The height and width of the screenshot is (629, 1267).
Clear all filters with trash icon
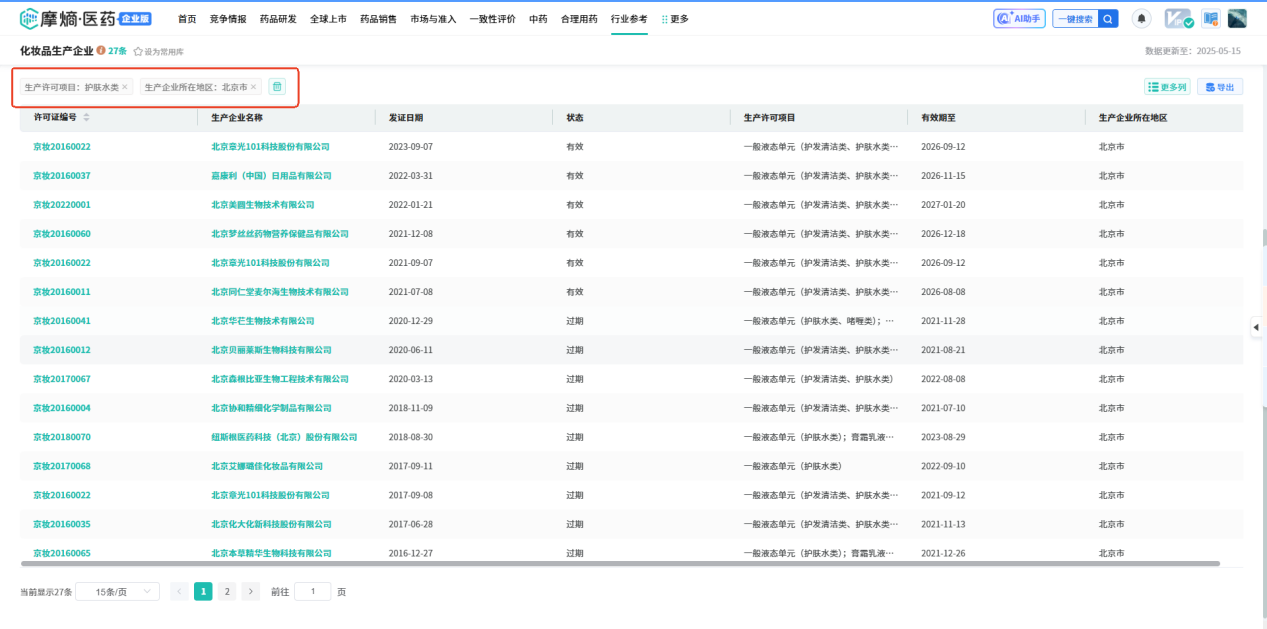click(277, 87)
